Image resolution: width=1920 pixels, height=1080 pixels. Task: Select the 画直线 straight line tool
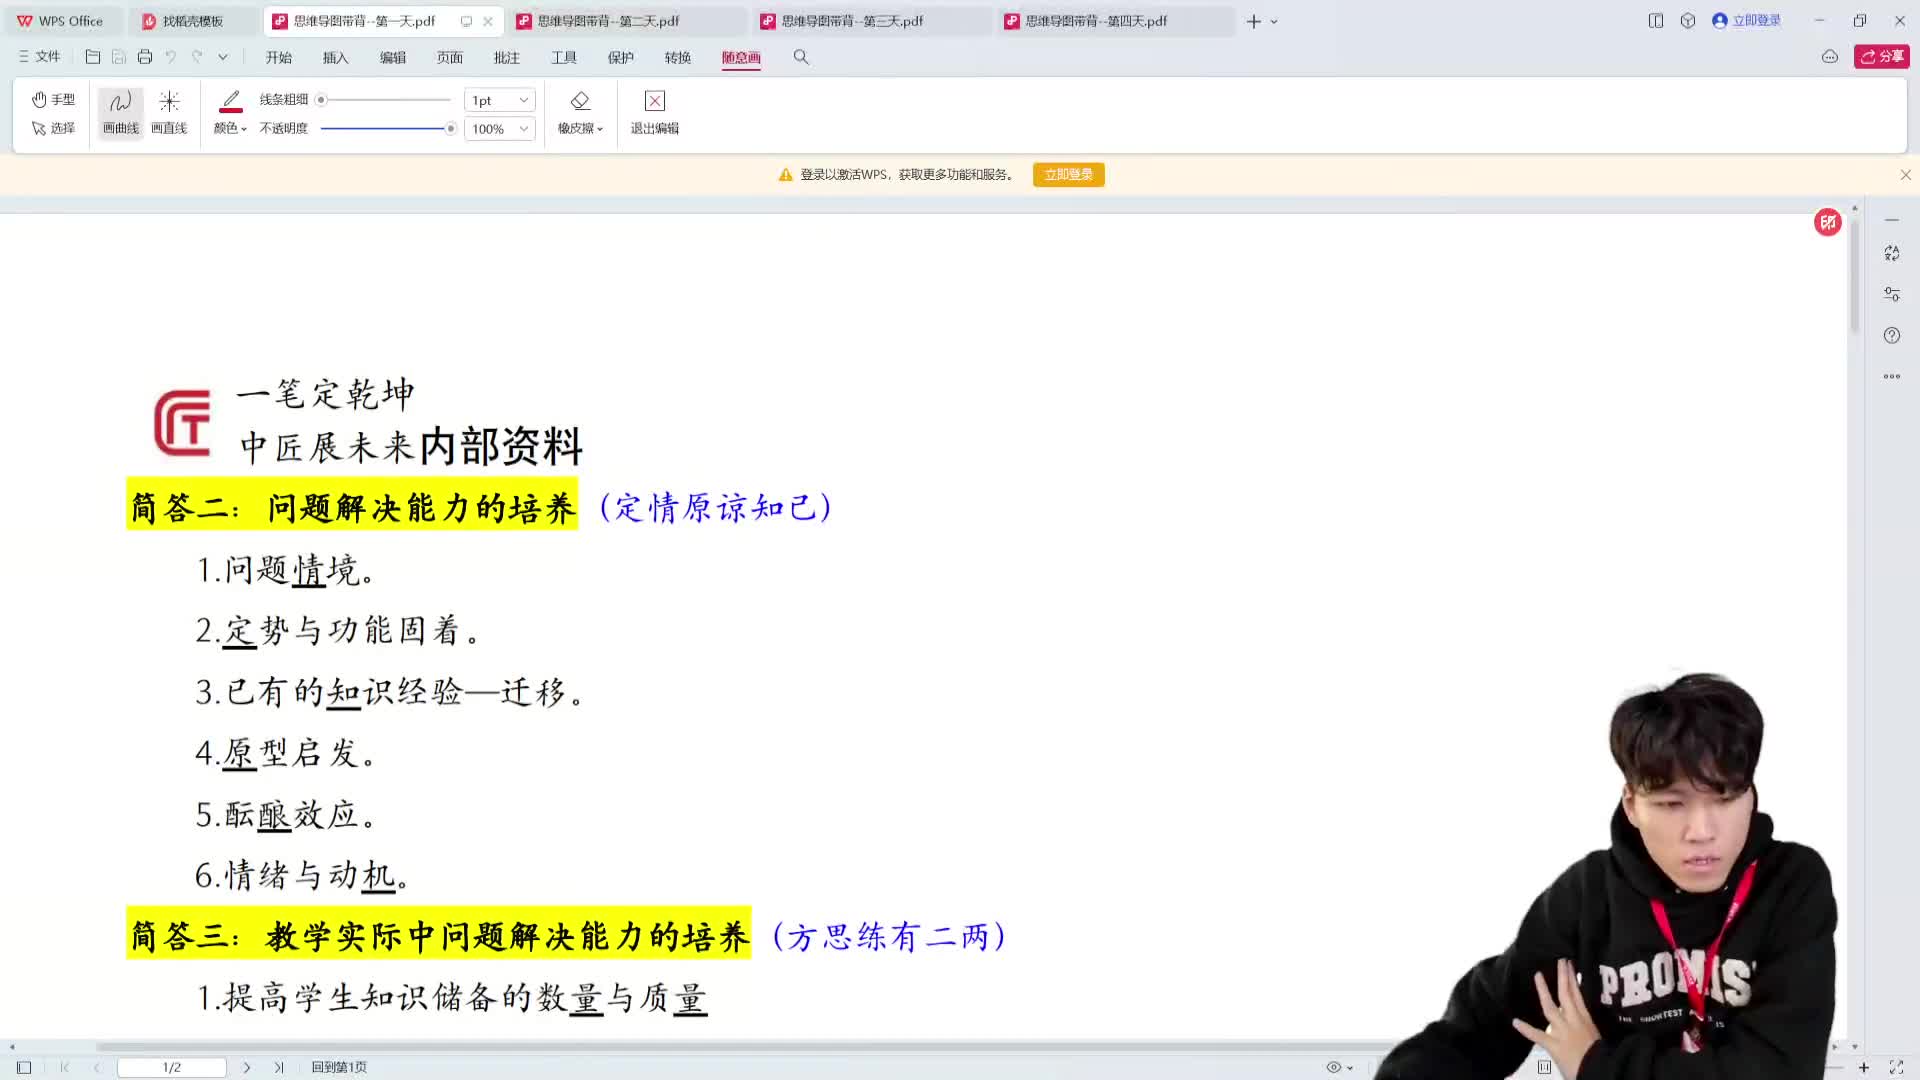click(x=169, y=112)
